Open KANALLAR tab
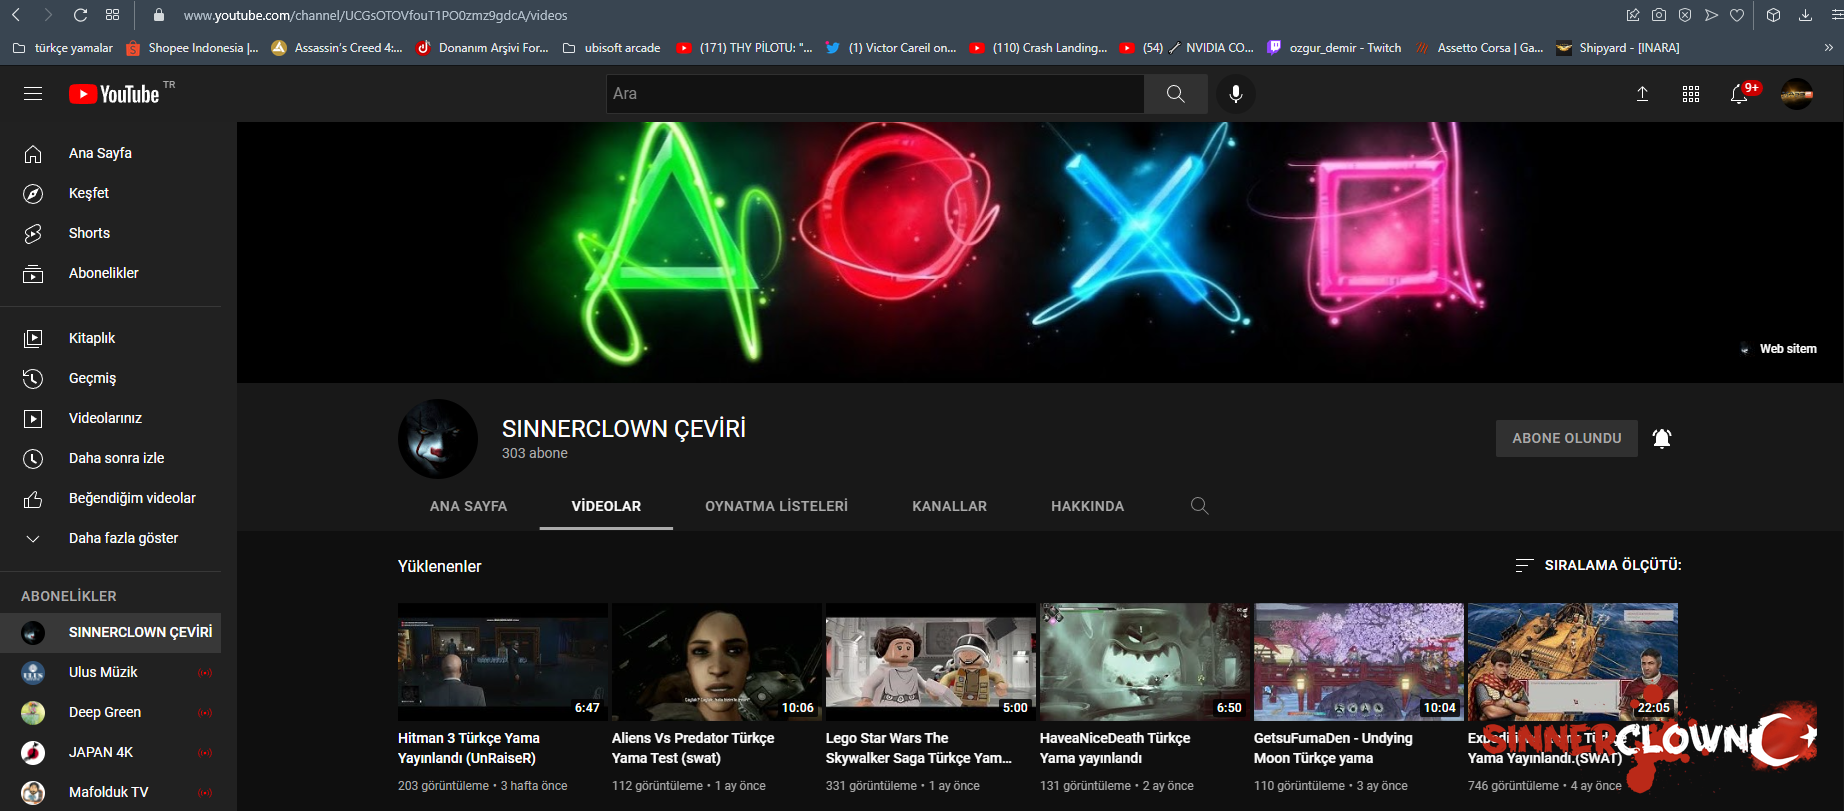Screen dimensions: 1844x811 (x=949, y=506)
